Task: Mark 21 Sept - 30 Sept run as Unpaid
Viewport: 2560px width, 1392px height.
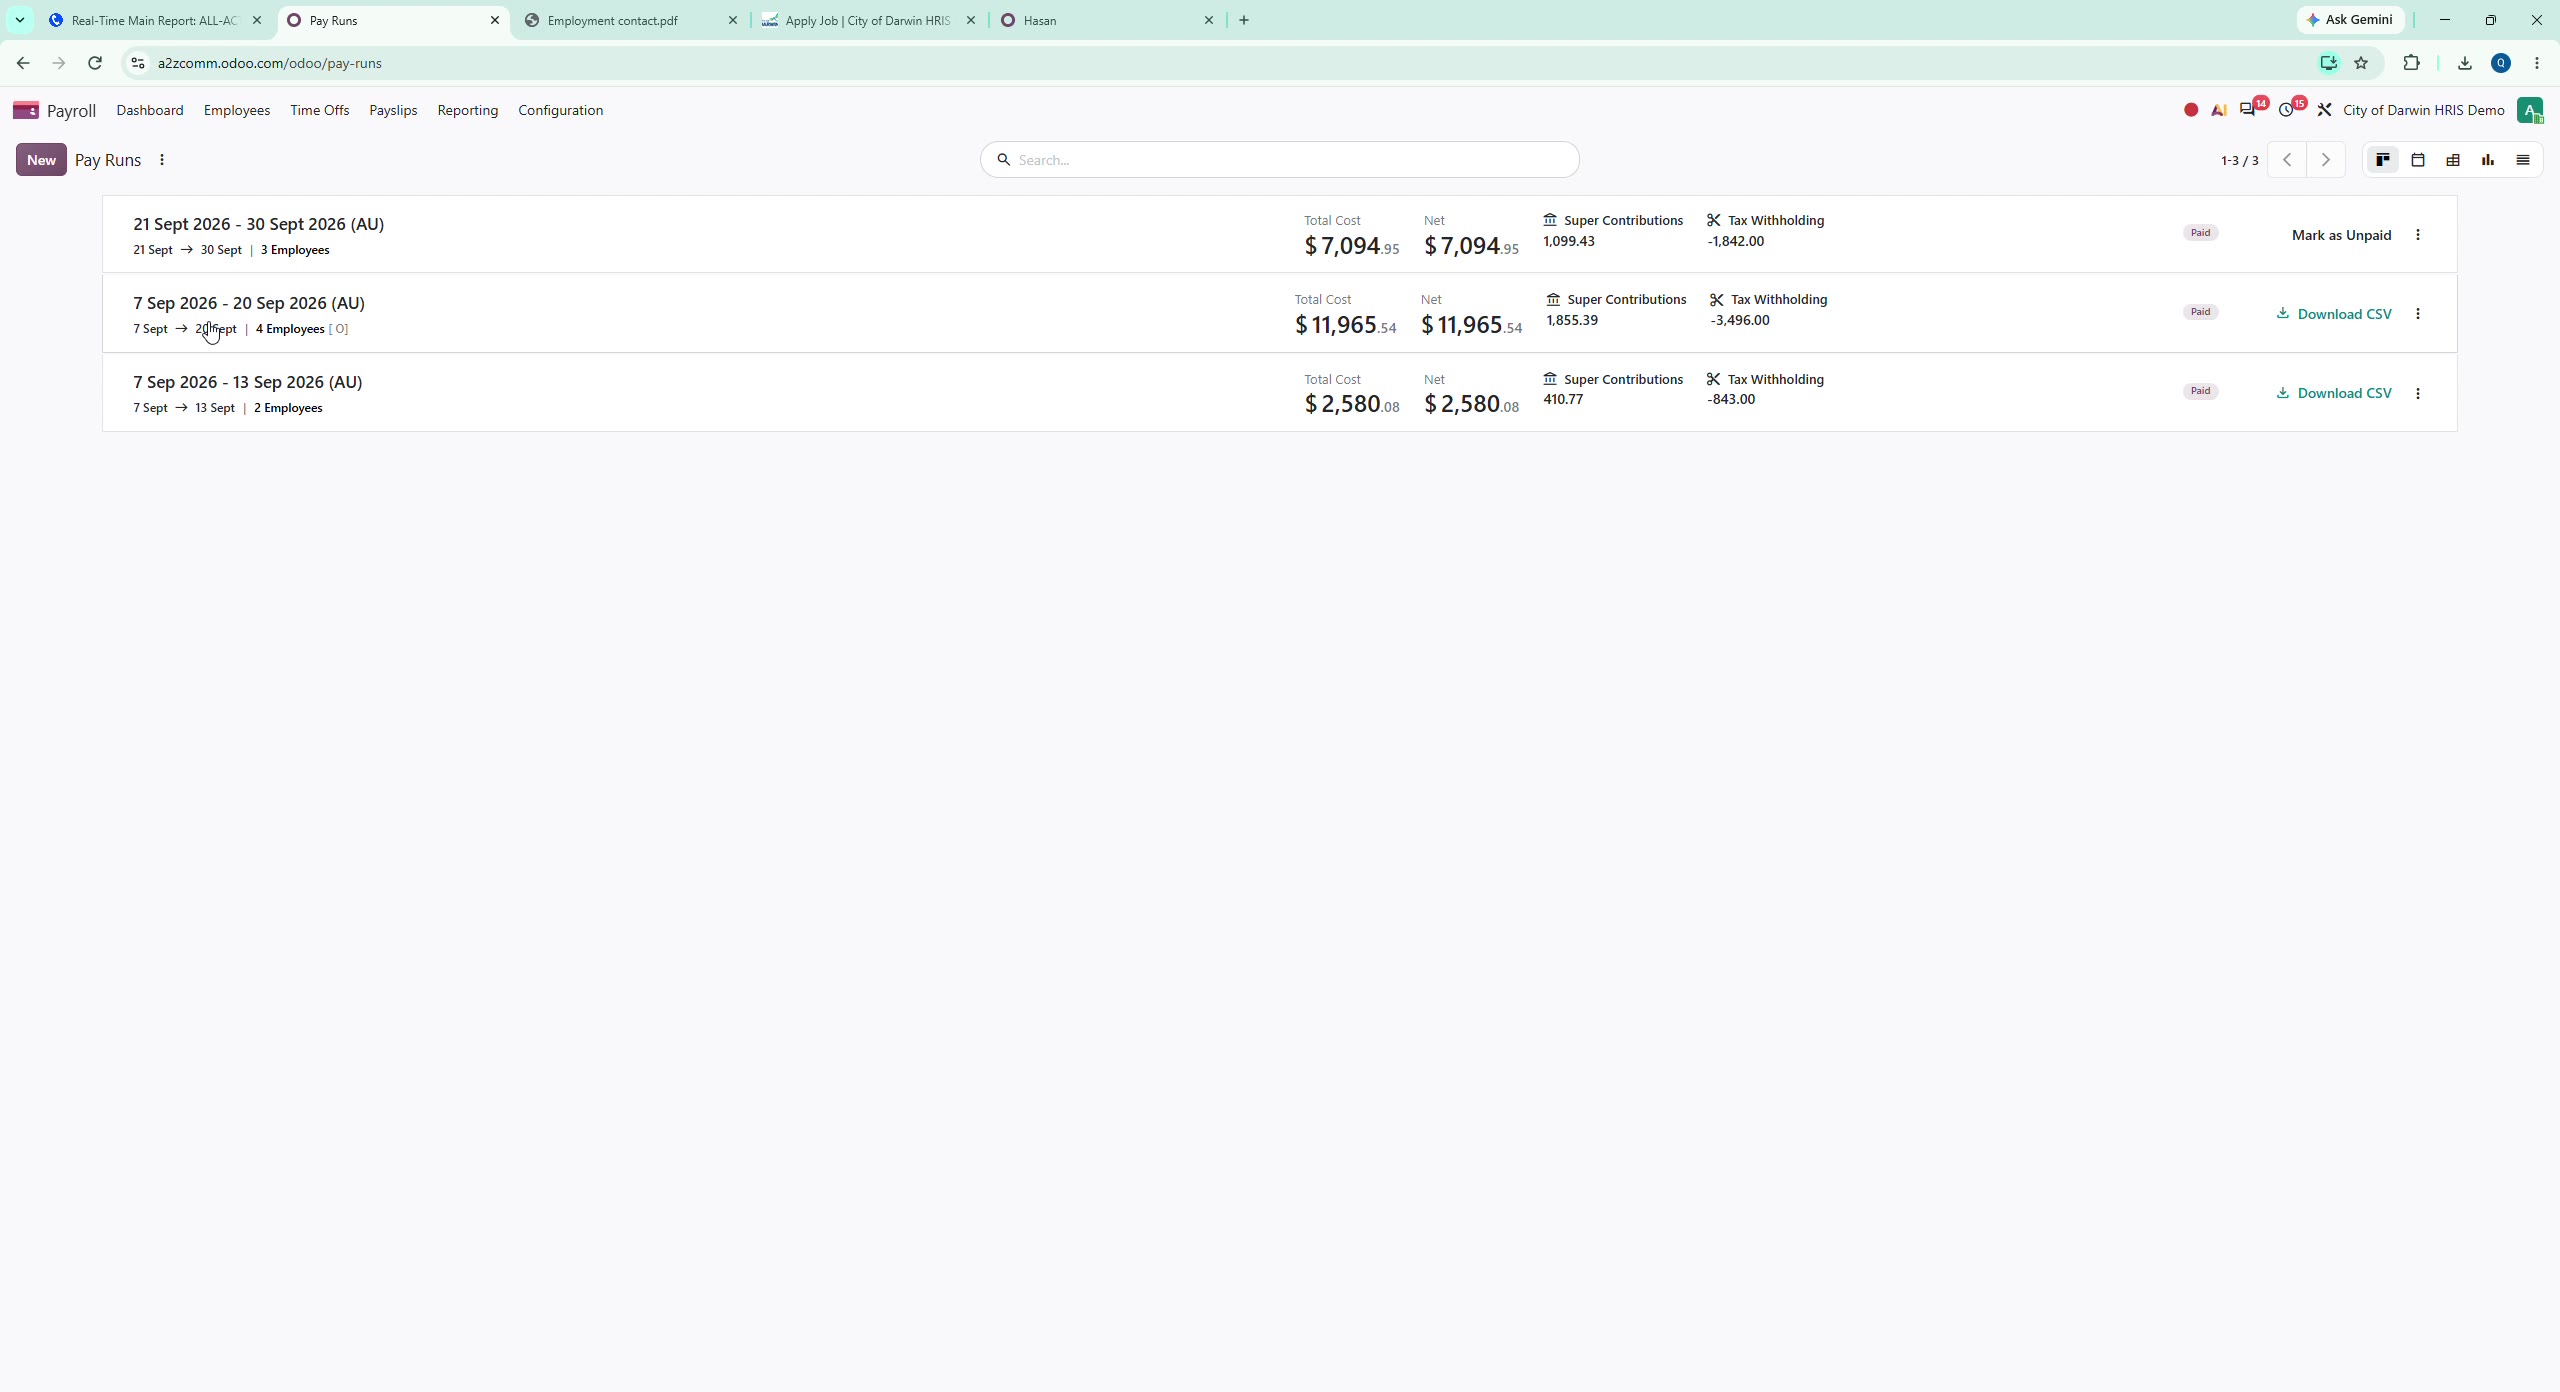Action: [x=2341, y=235]
